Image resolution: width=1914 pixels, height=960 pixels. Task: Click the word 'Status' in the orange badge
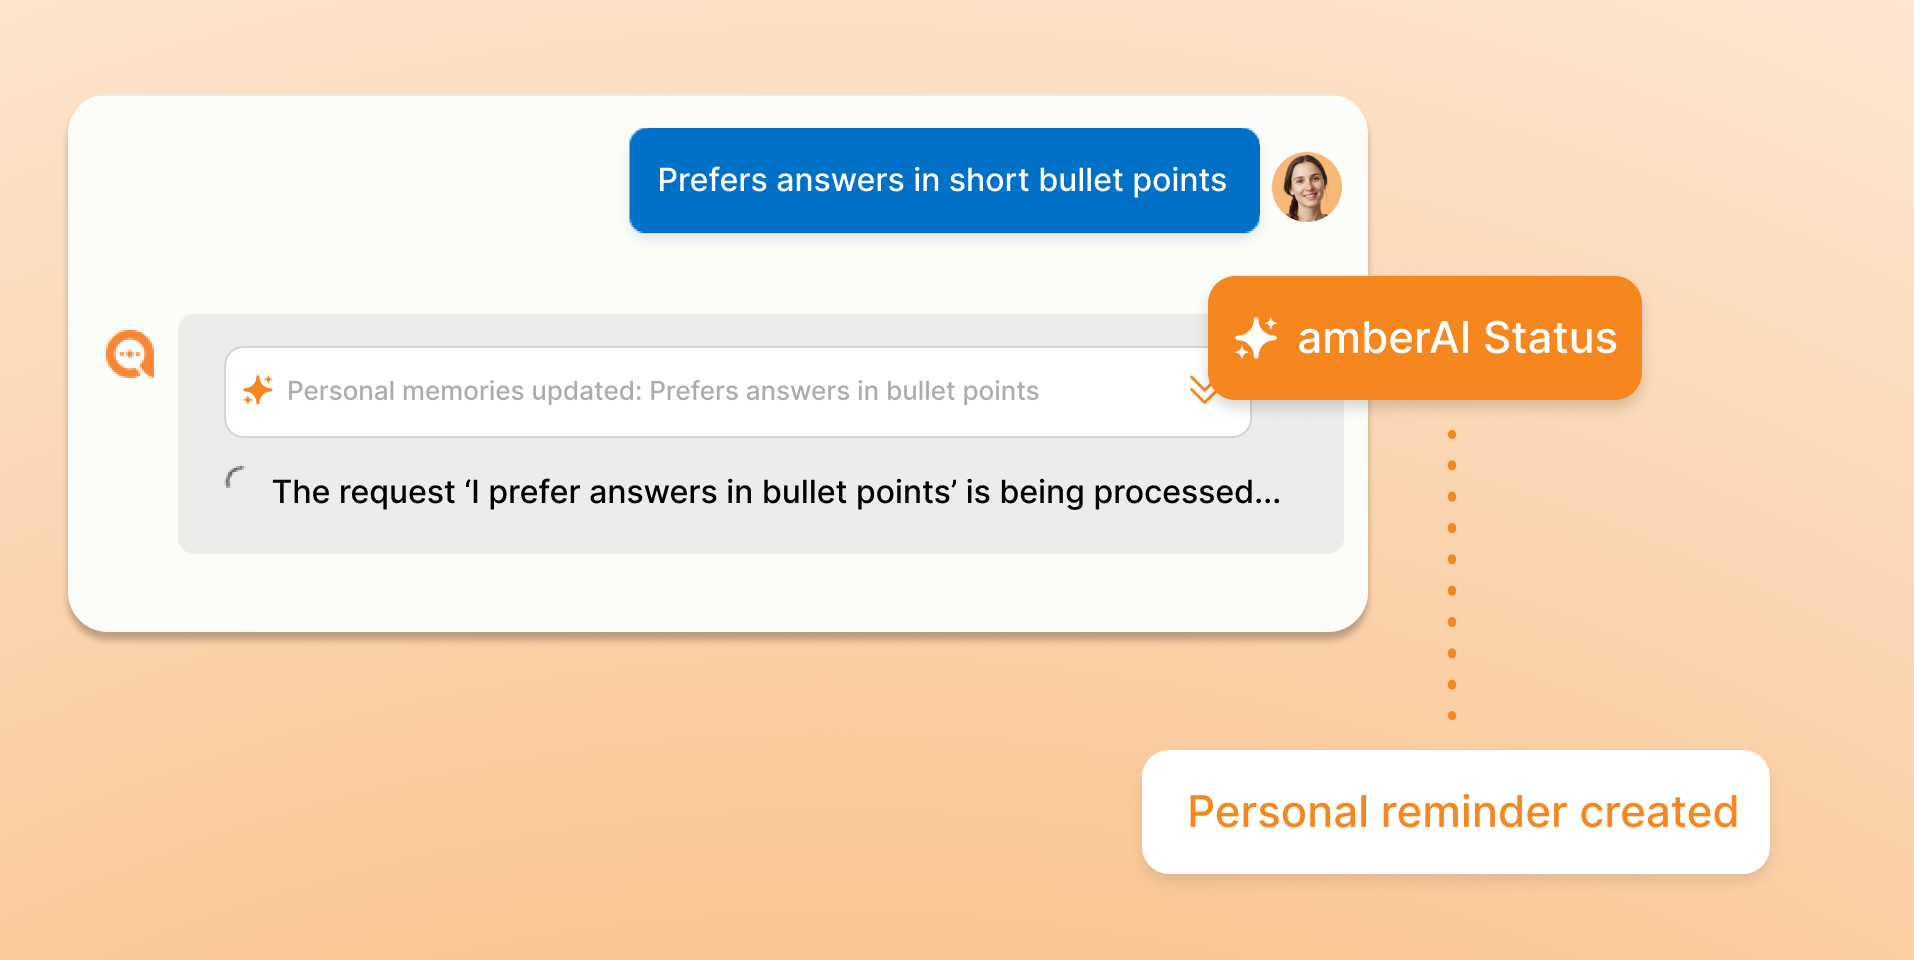[x=1550, y=338]
